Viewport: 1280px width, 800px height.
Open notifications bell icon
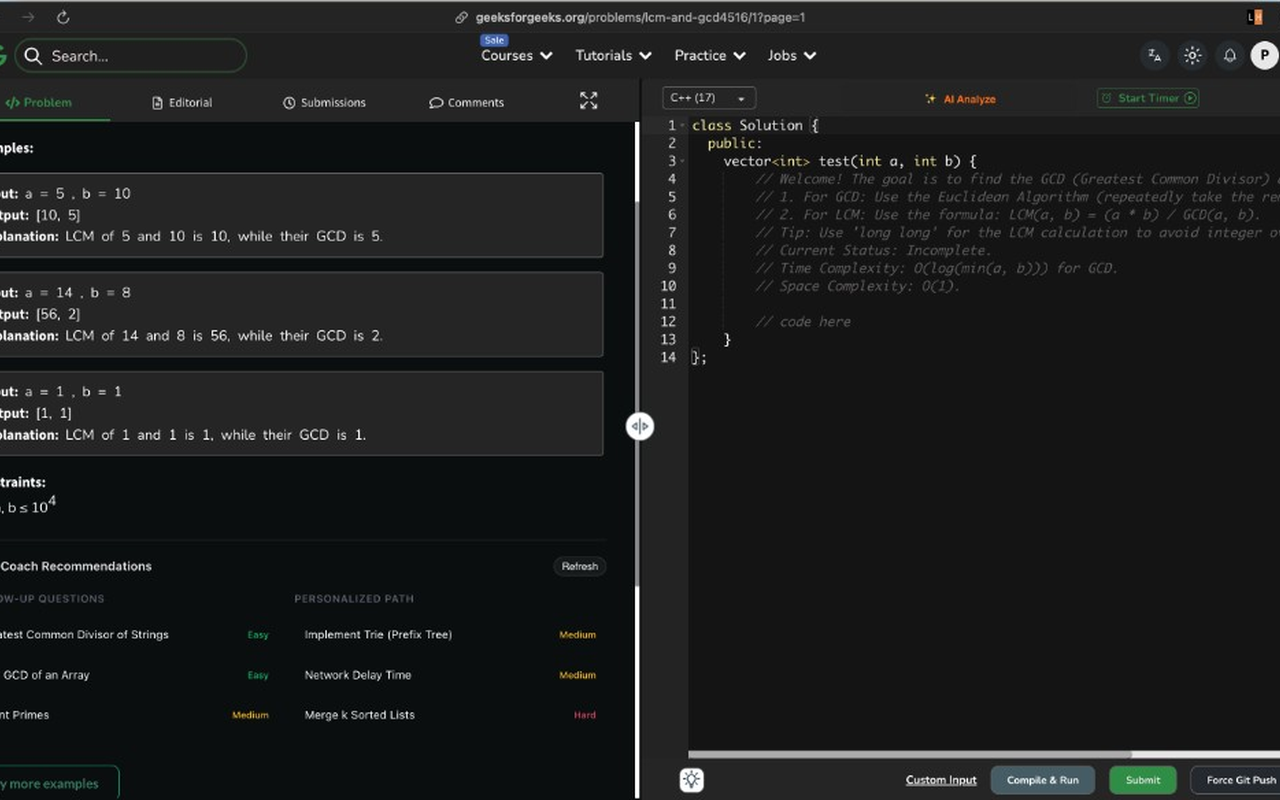click(1230, 56)
